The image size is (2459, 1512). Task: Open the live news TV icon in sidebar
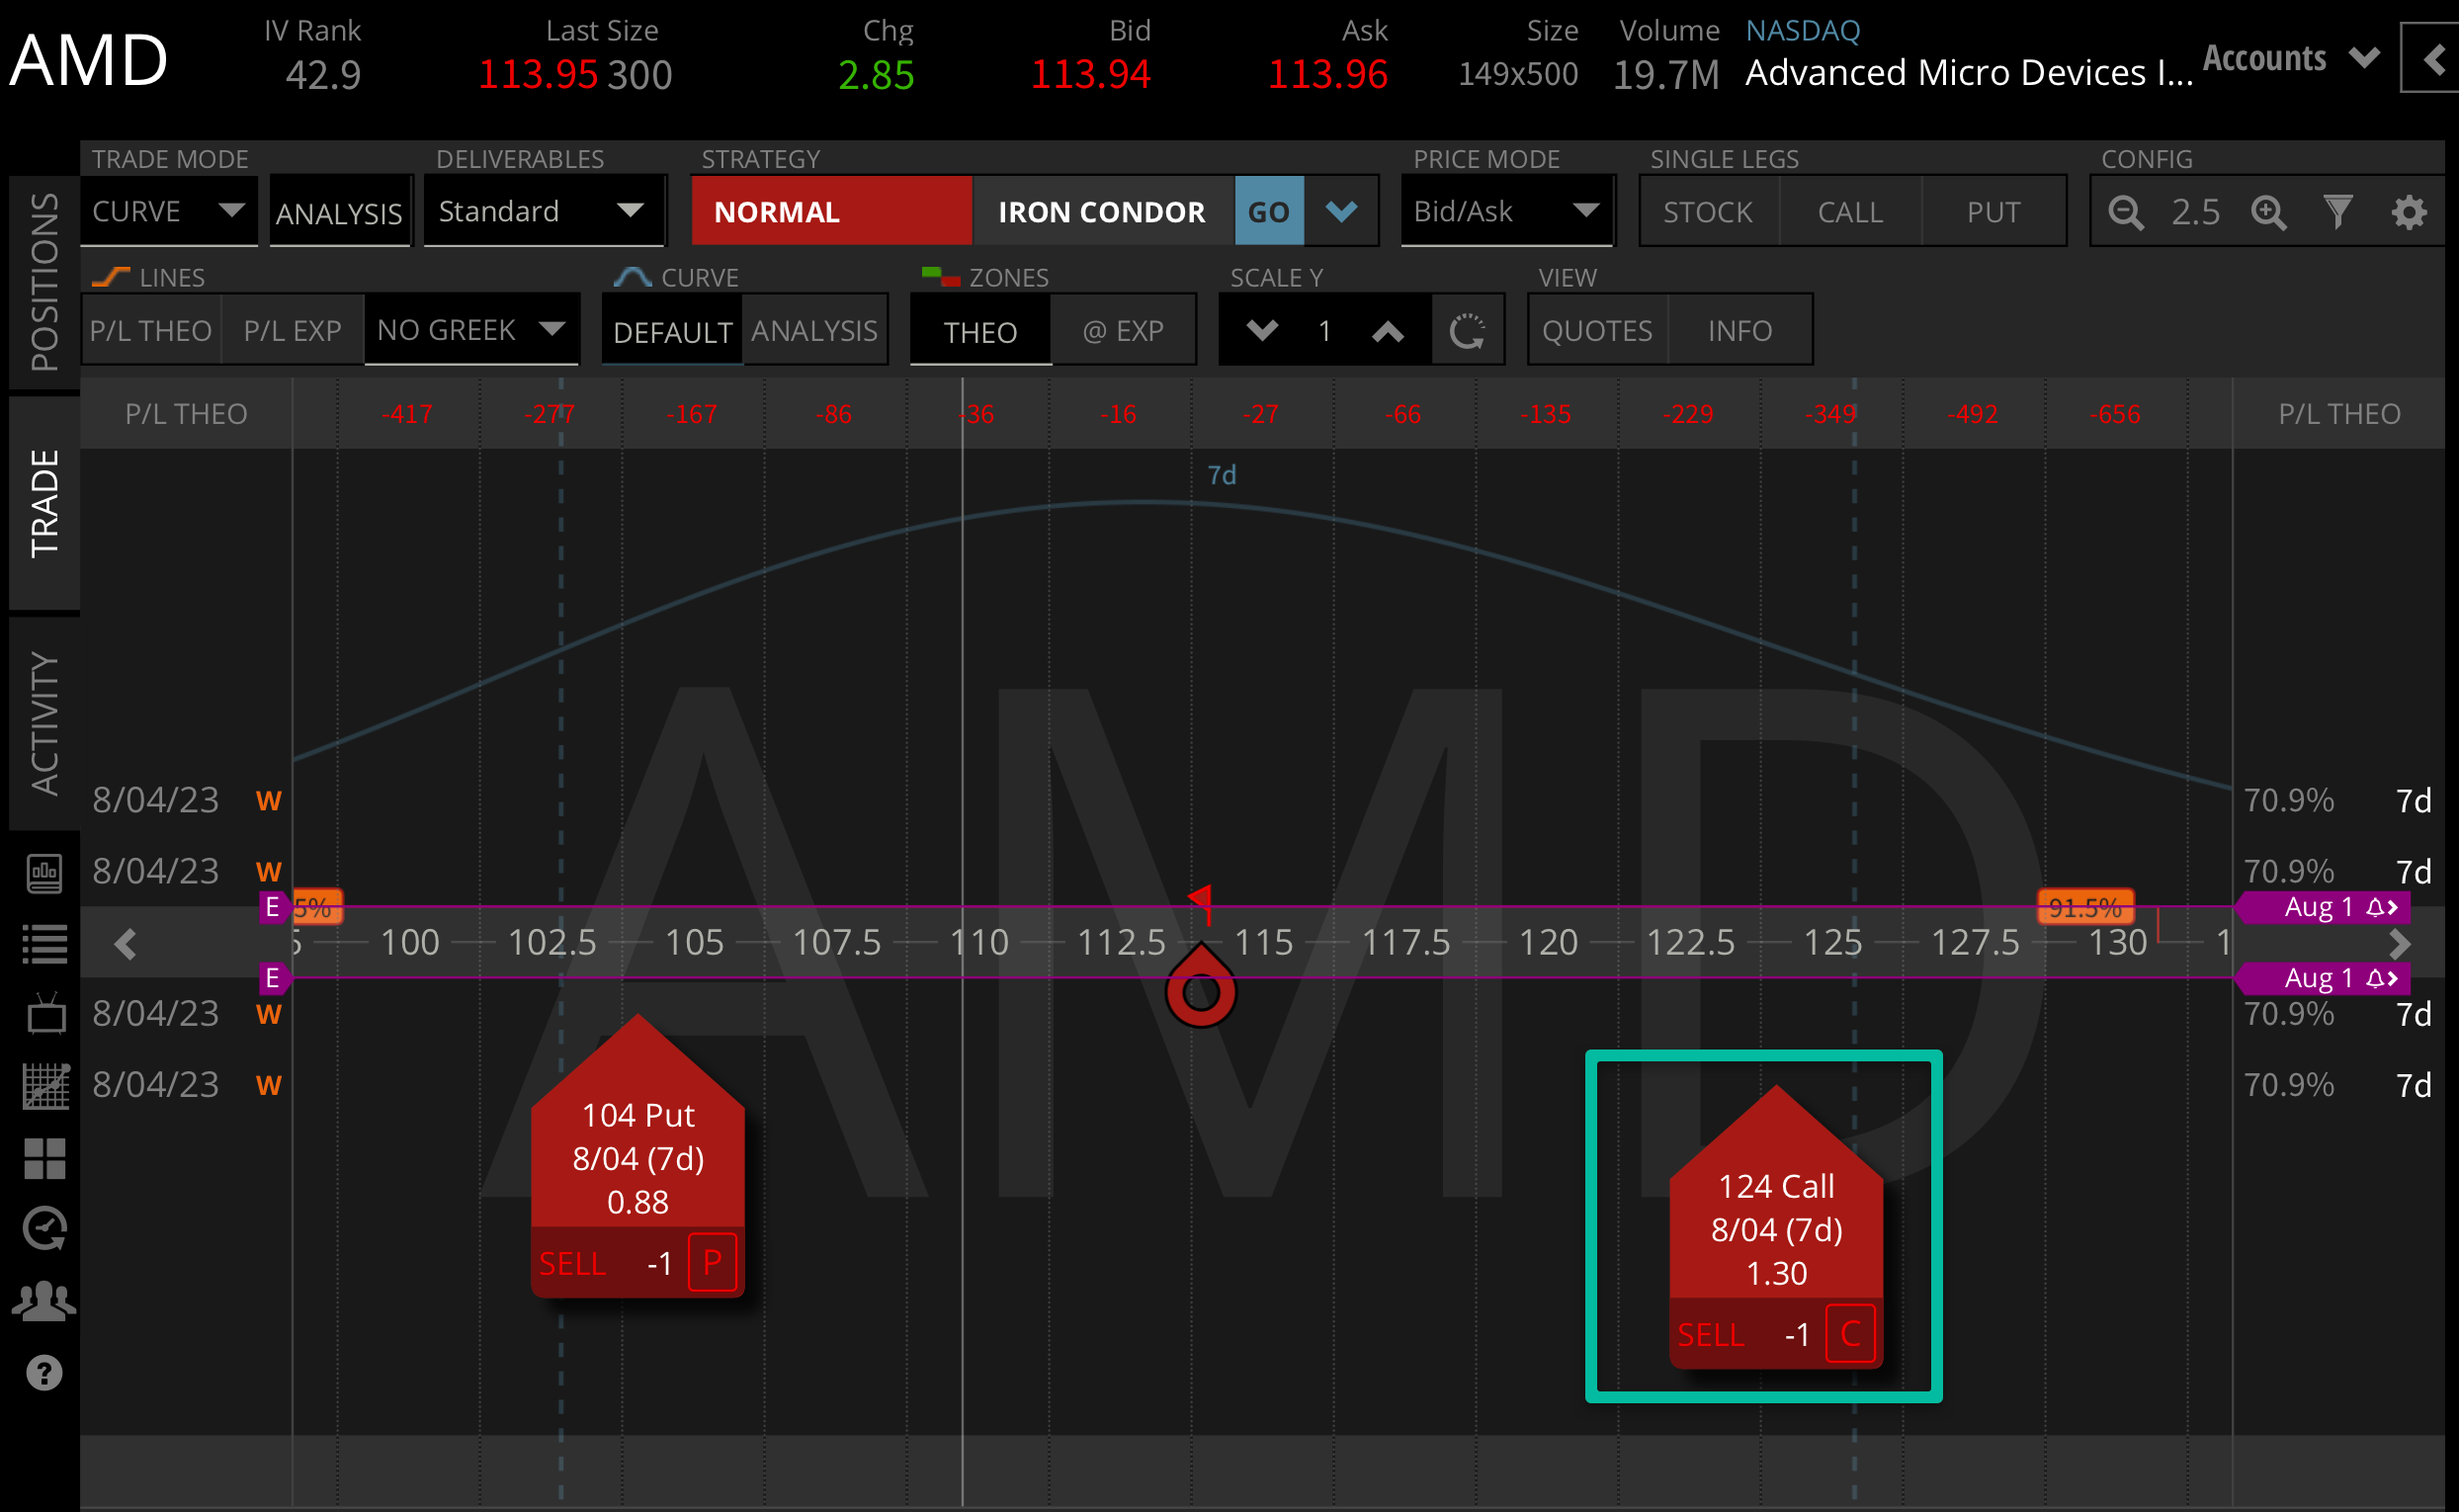44,1013
